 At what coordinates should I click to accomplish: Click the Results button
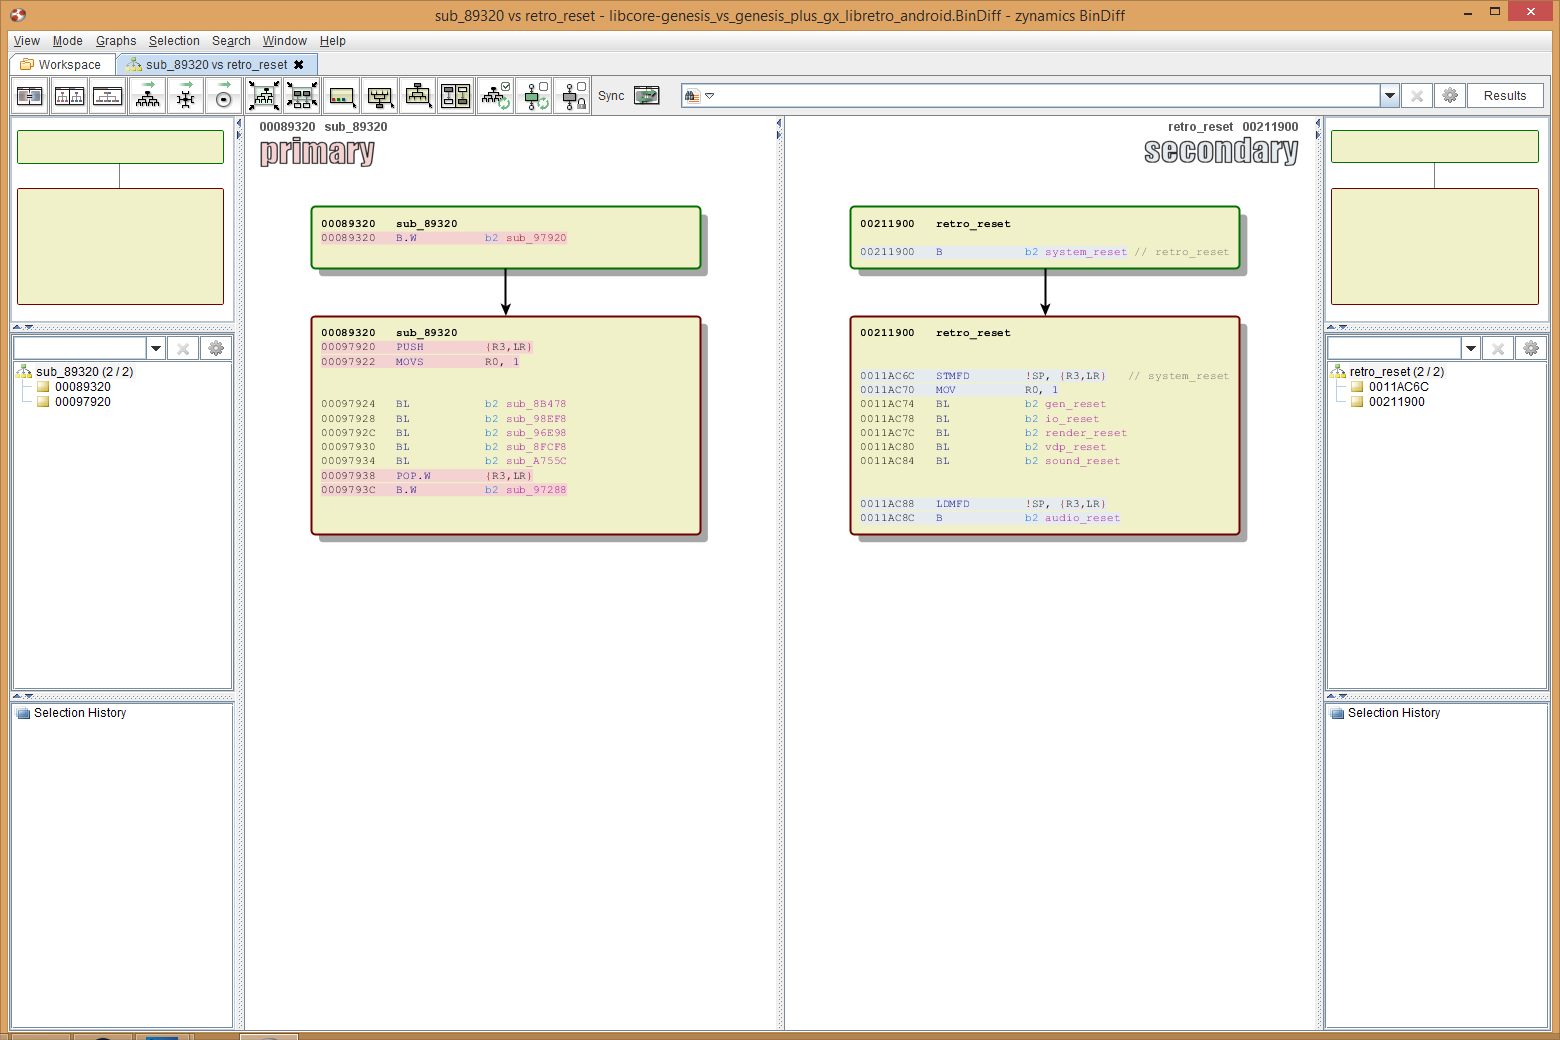pos(1505,96)
